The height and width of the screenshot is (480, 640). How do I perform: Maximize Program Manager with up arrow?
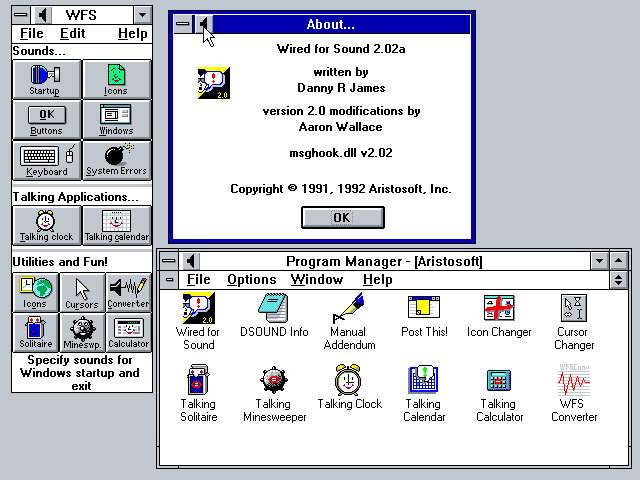tap(619, 261)
